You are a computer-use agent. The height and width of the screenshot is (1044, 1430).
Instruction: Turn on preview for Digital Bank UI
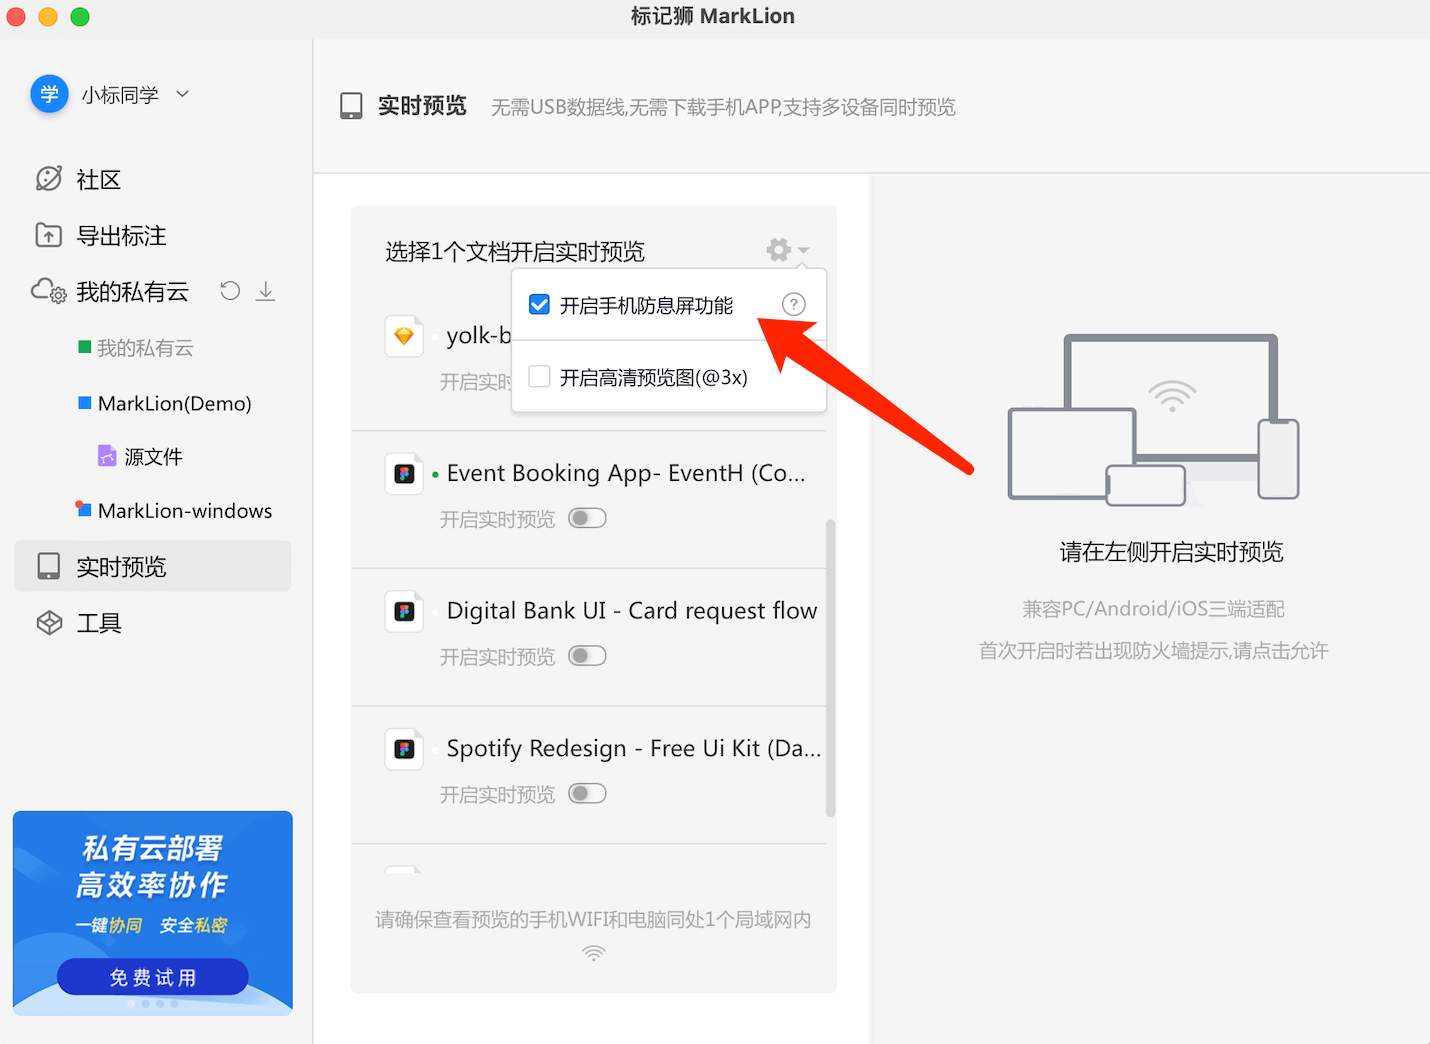pos(587,655)
